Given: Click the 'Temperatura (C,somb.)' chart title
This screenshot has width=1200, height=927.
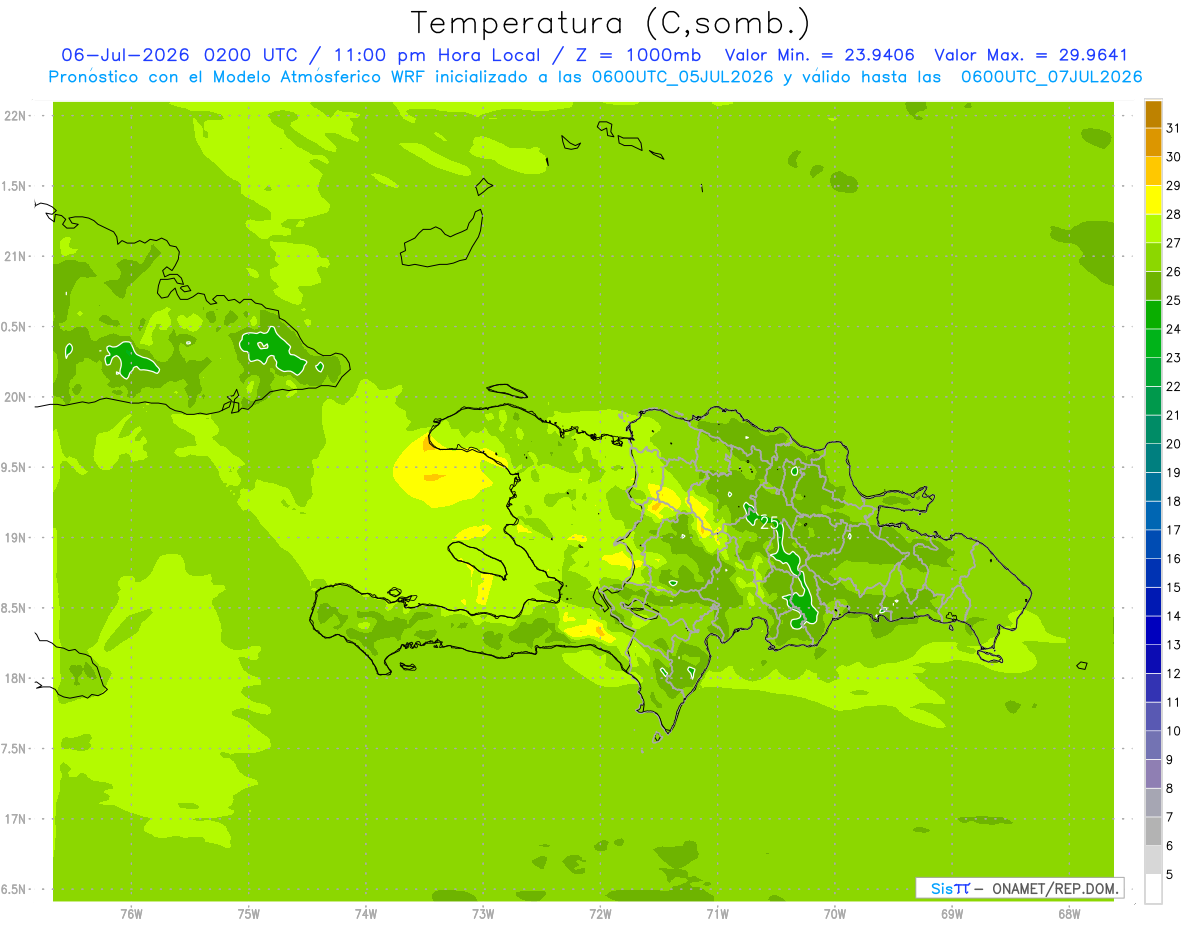Looking at the screenshot, I should pos(610,23).
